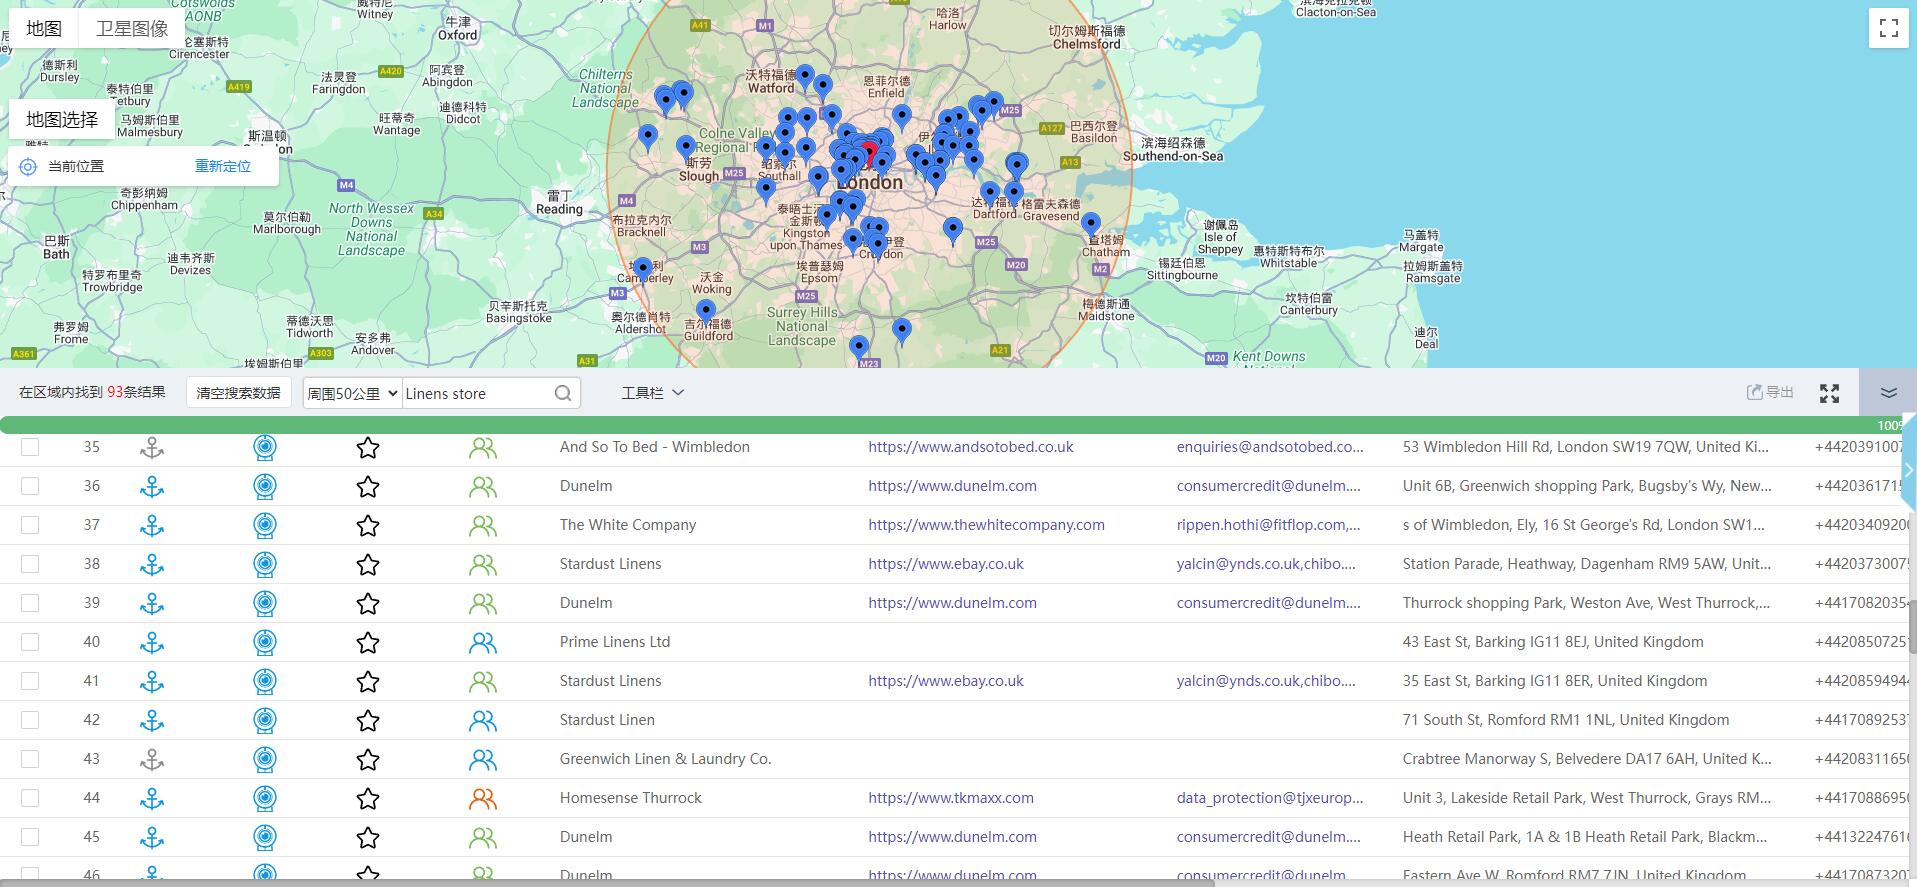Screen dimensions: 1917x887
Task: Click 93条结果 results count text
Action: pyautogui.click(x=136, y=393)
